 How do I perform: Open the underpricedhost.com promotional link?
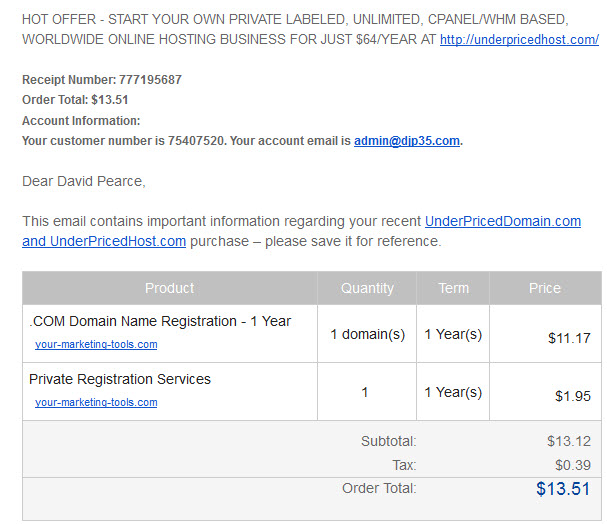519,39
